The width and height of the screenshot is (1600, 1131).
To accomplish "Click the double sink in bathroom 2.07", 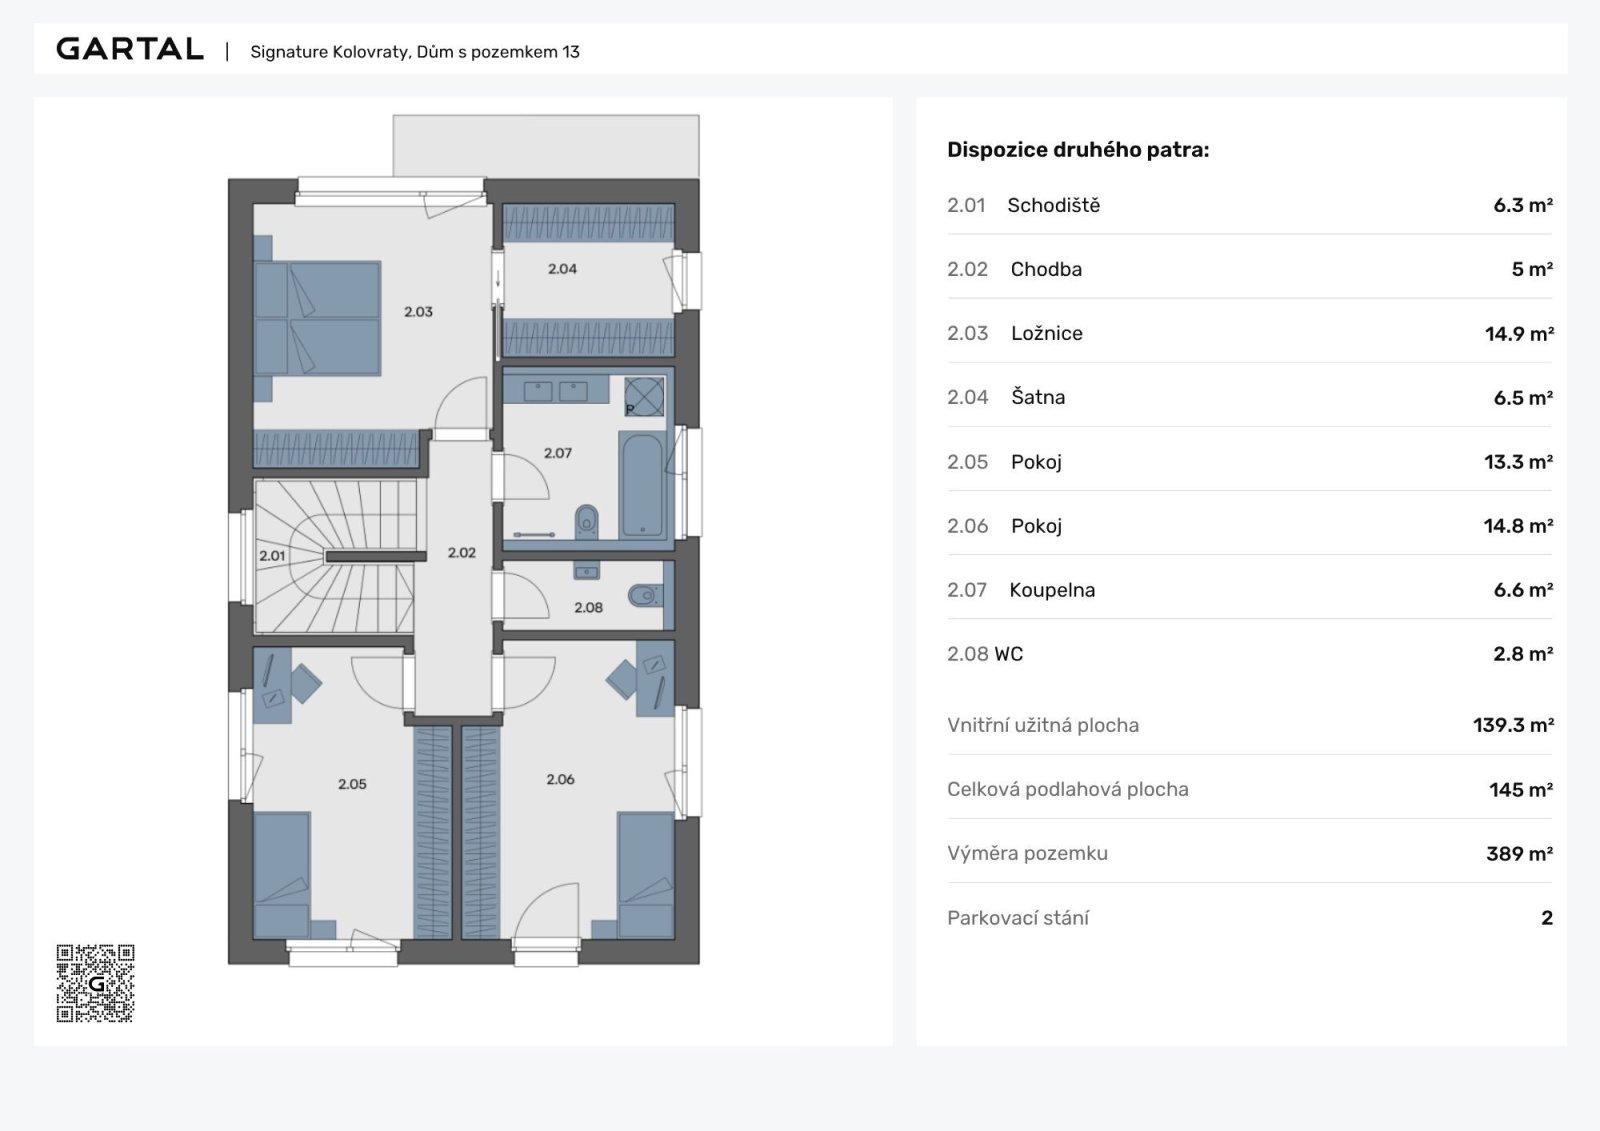I will tap(556, 391).
